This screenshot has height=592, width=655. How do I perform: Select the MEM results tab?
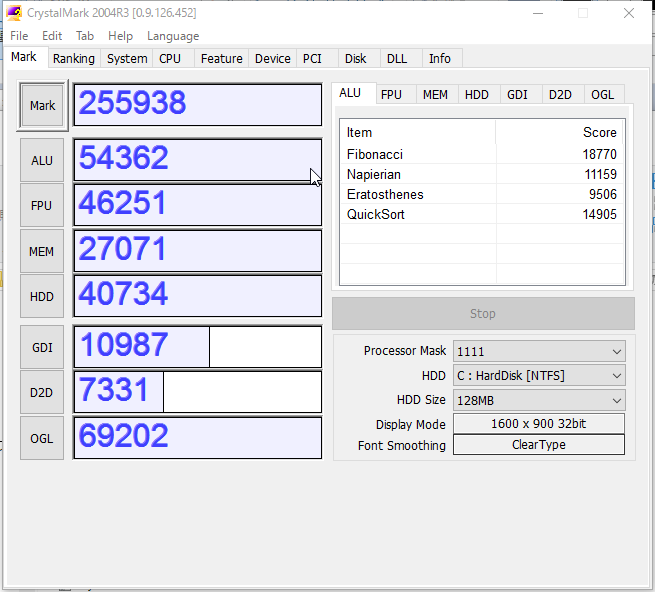pos(435,95)
